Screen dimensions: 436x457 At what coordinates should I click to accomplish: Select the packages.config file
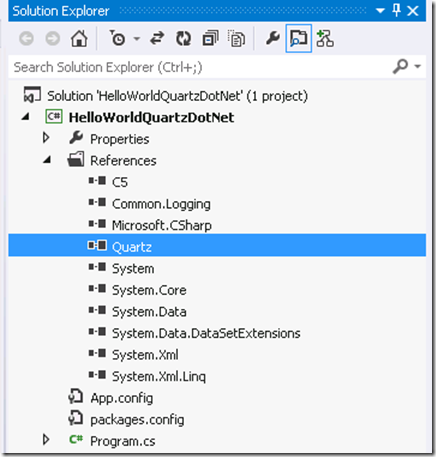(137, 420)
